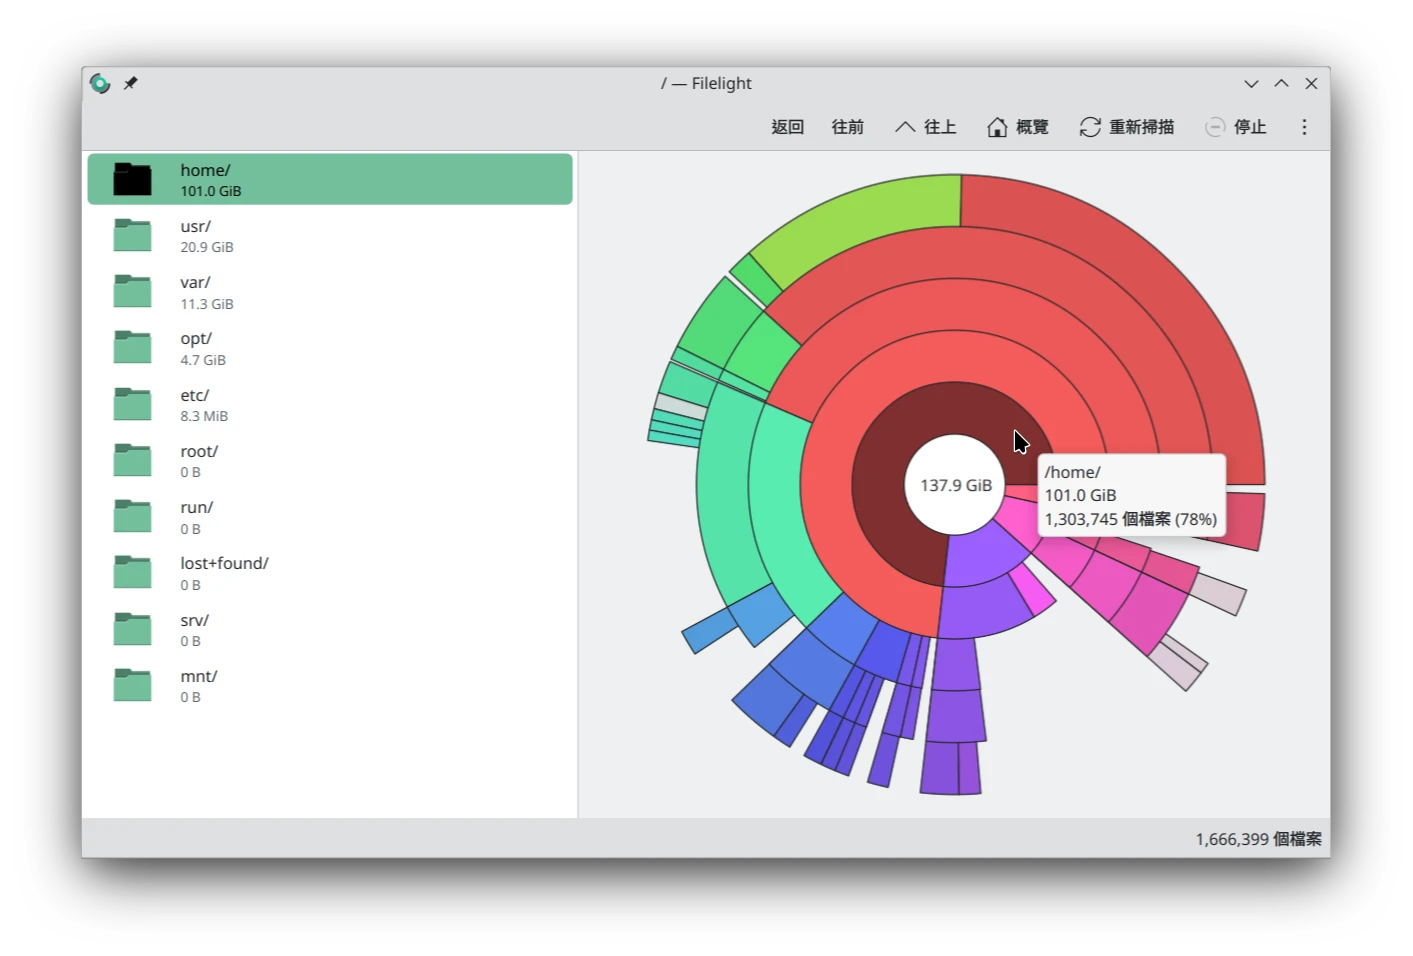Click the 往前 (Forward) toolbar button
1413x956 pixels.
tap(847, 127)
